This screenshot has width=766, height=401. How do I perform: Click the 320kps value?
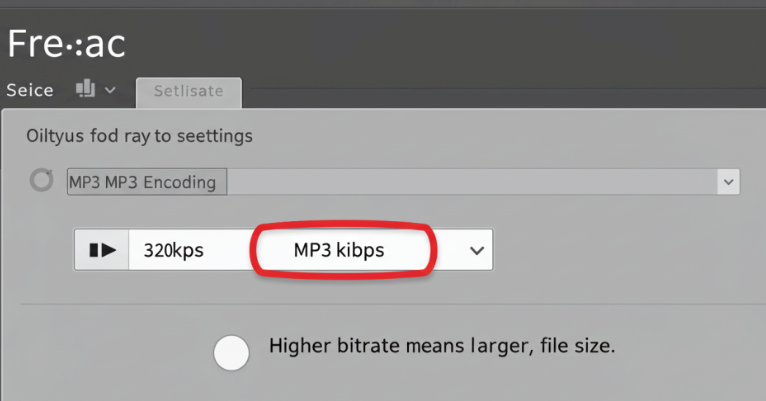[x=173, y=250]
